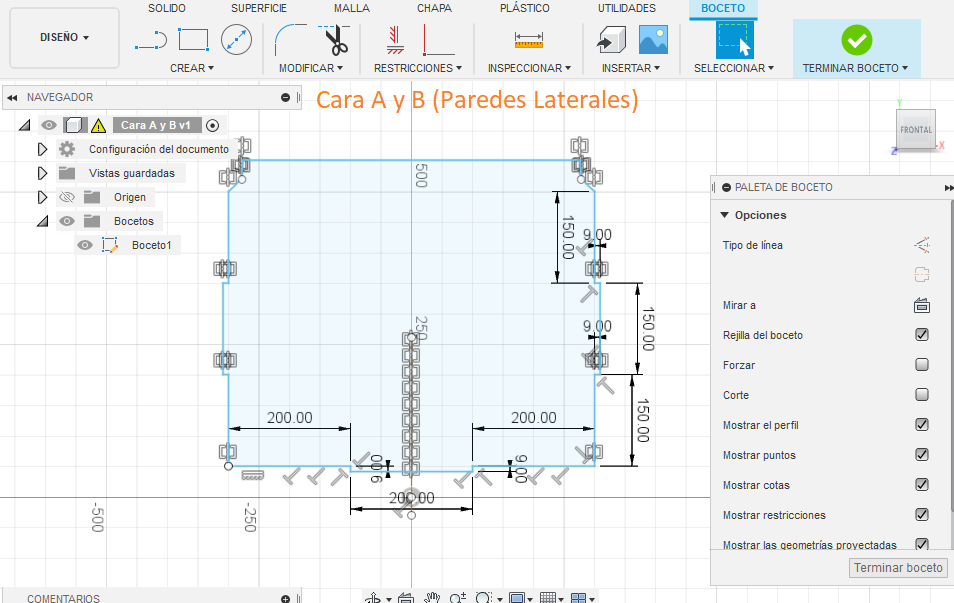Screen dimensions: 954x603
Task: Switch to the SOLIDO tab
Action: pos(167,9)
